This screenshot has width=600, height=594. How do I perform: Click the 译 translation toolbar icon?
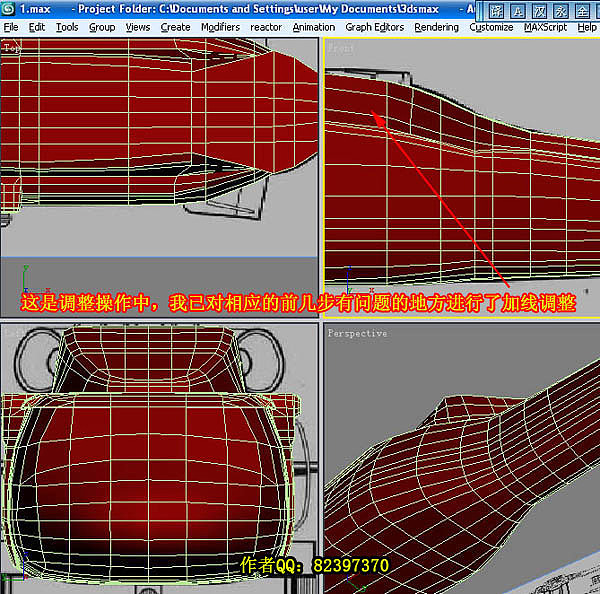tap(496, 11)
